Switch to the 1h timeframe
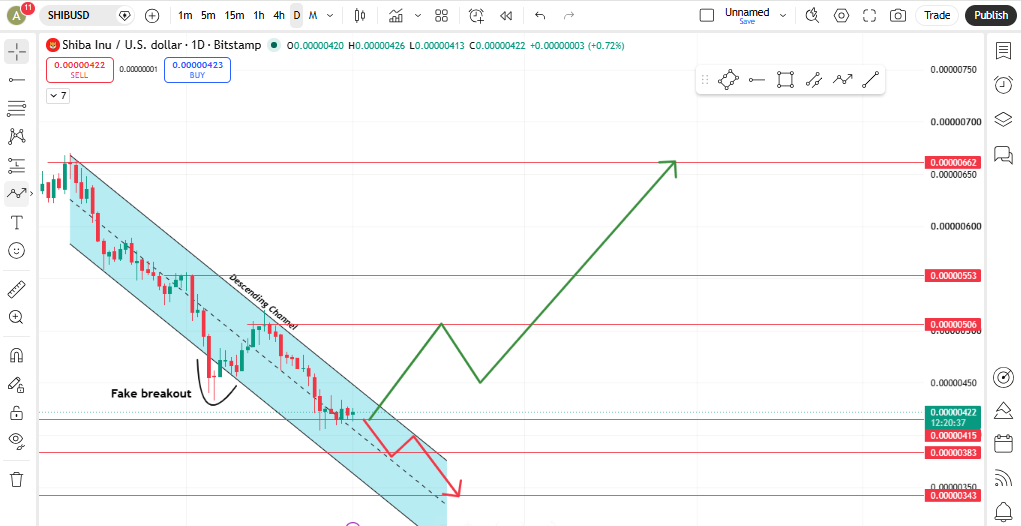The image size is (1021, 526). click(259, 16)
